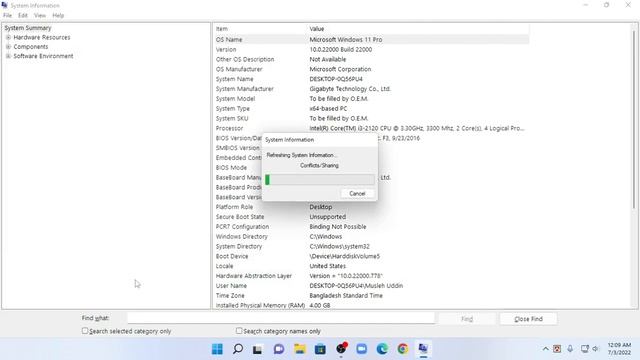Select the System Type row
The width and height of the screenshot is (640, 360).
(371, 109)
